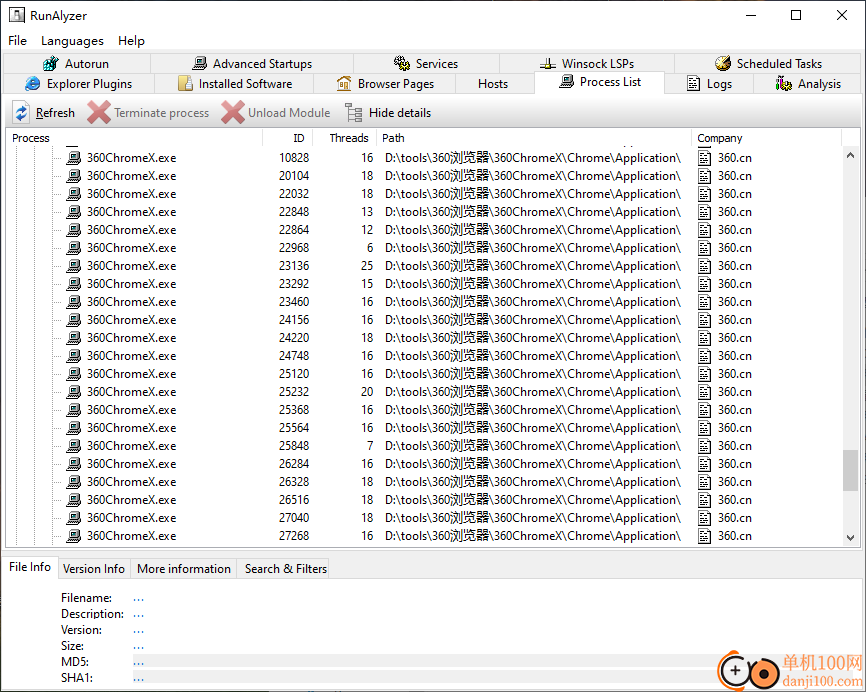Select 360ChromeX.exe process with ID 22848

point(132,212)
